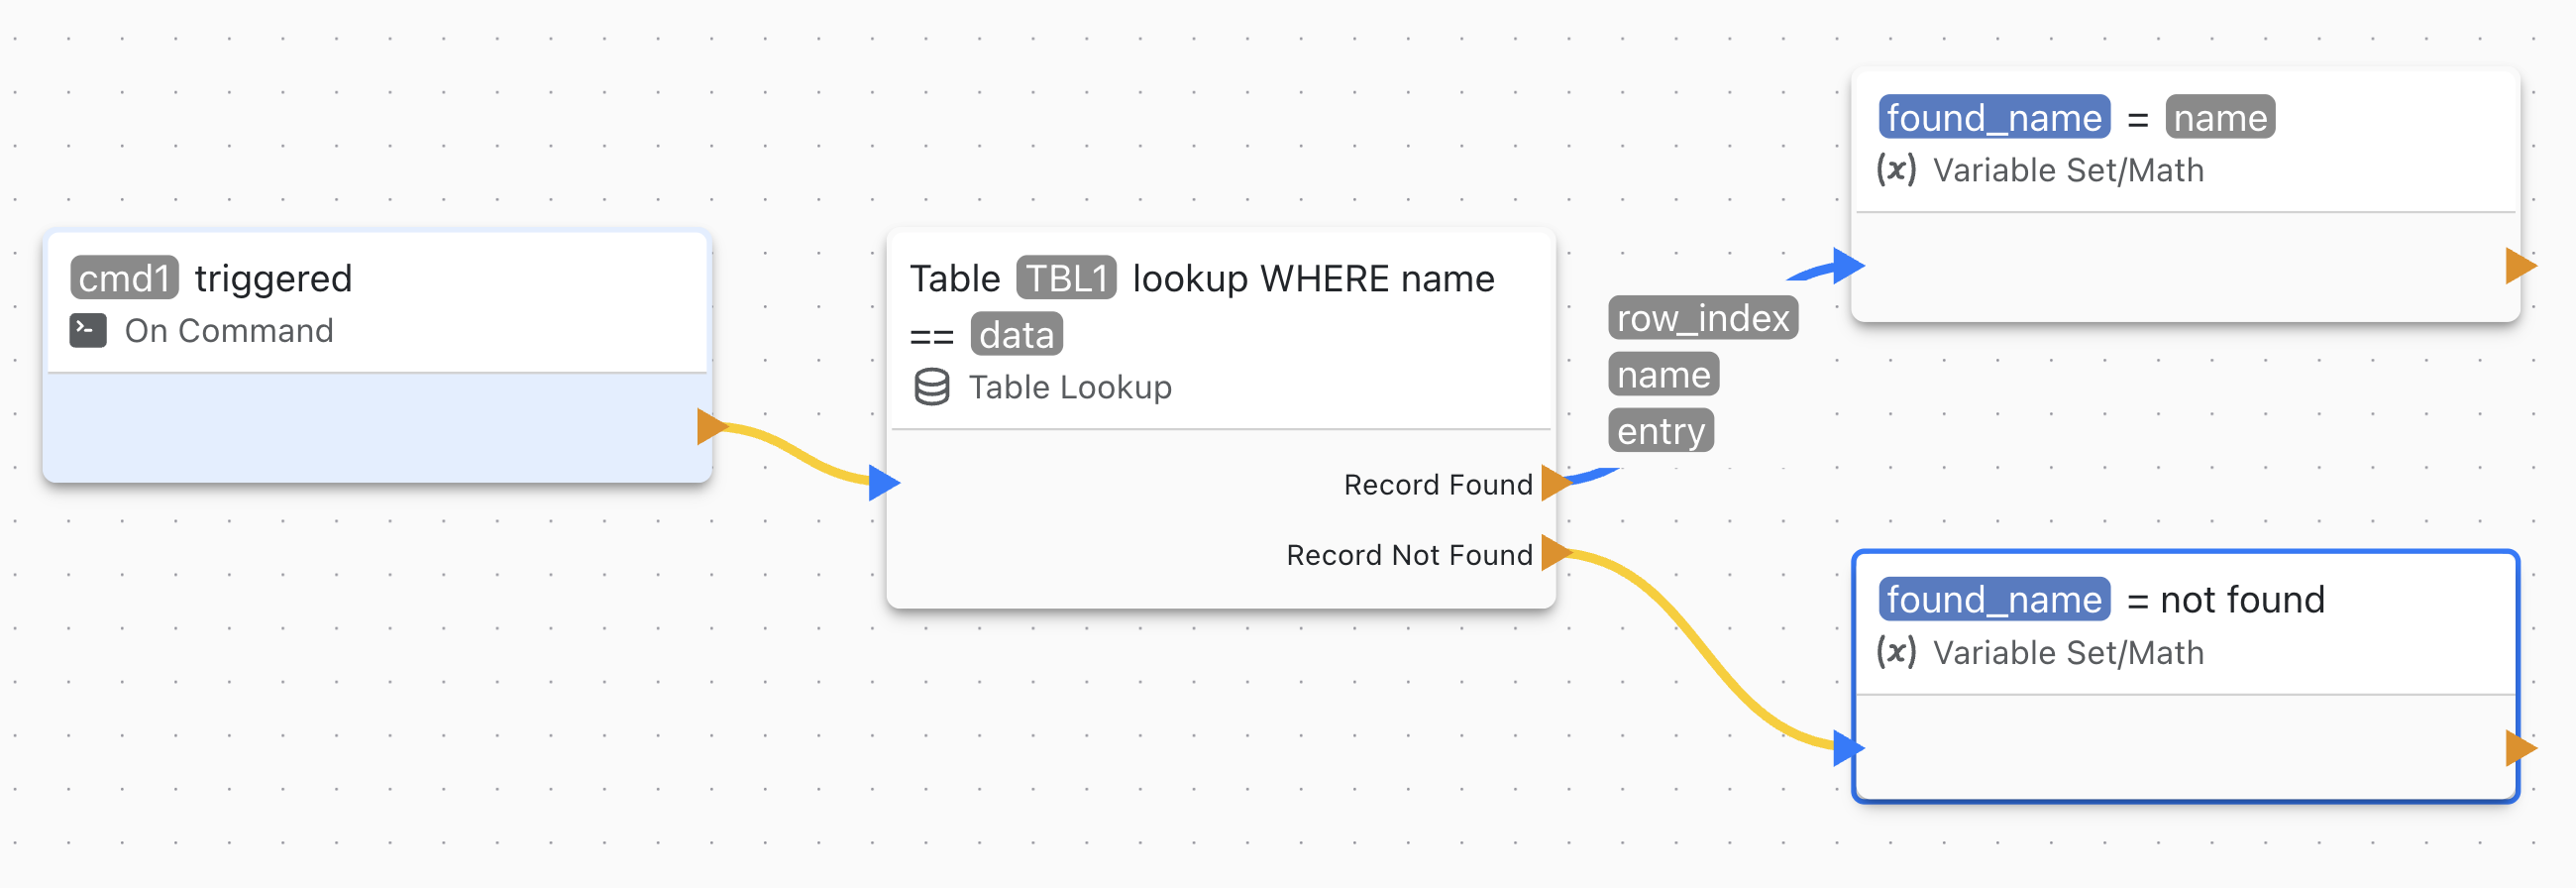Click the entry output variable tag
Viewport: 2576px width, 888px height.
(x=1661, y=431)
